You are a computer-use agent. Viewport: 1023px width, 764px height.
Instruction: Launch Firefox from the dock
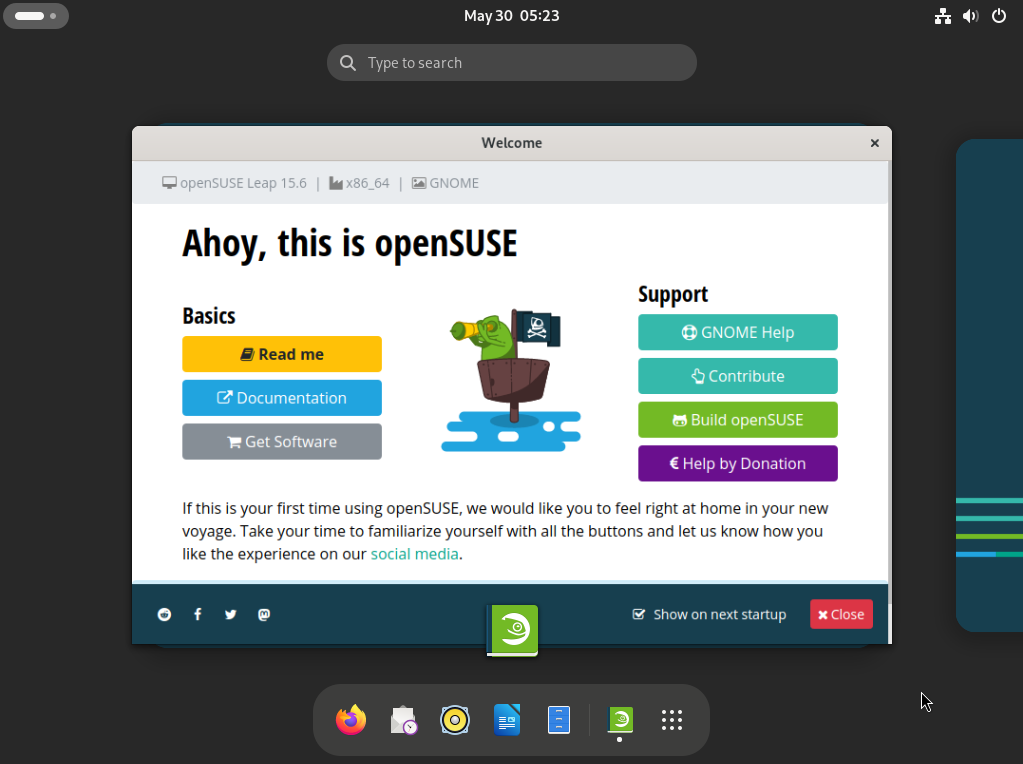click(351, 720)
